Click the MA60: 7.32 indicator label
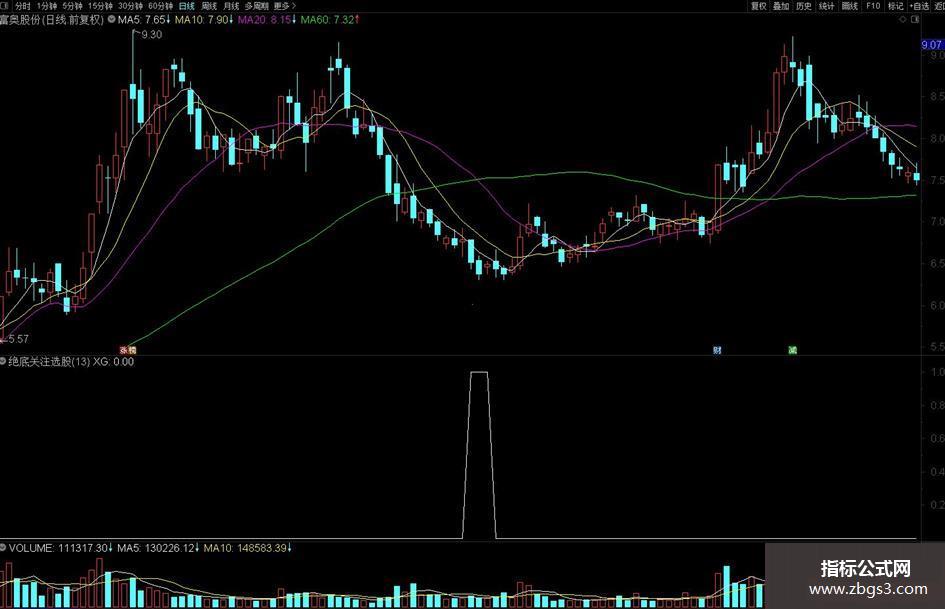Screen dimensions: 945x609 330,19
